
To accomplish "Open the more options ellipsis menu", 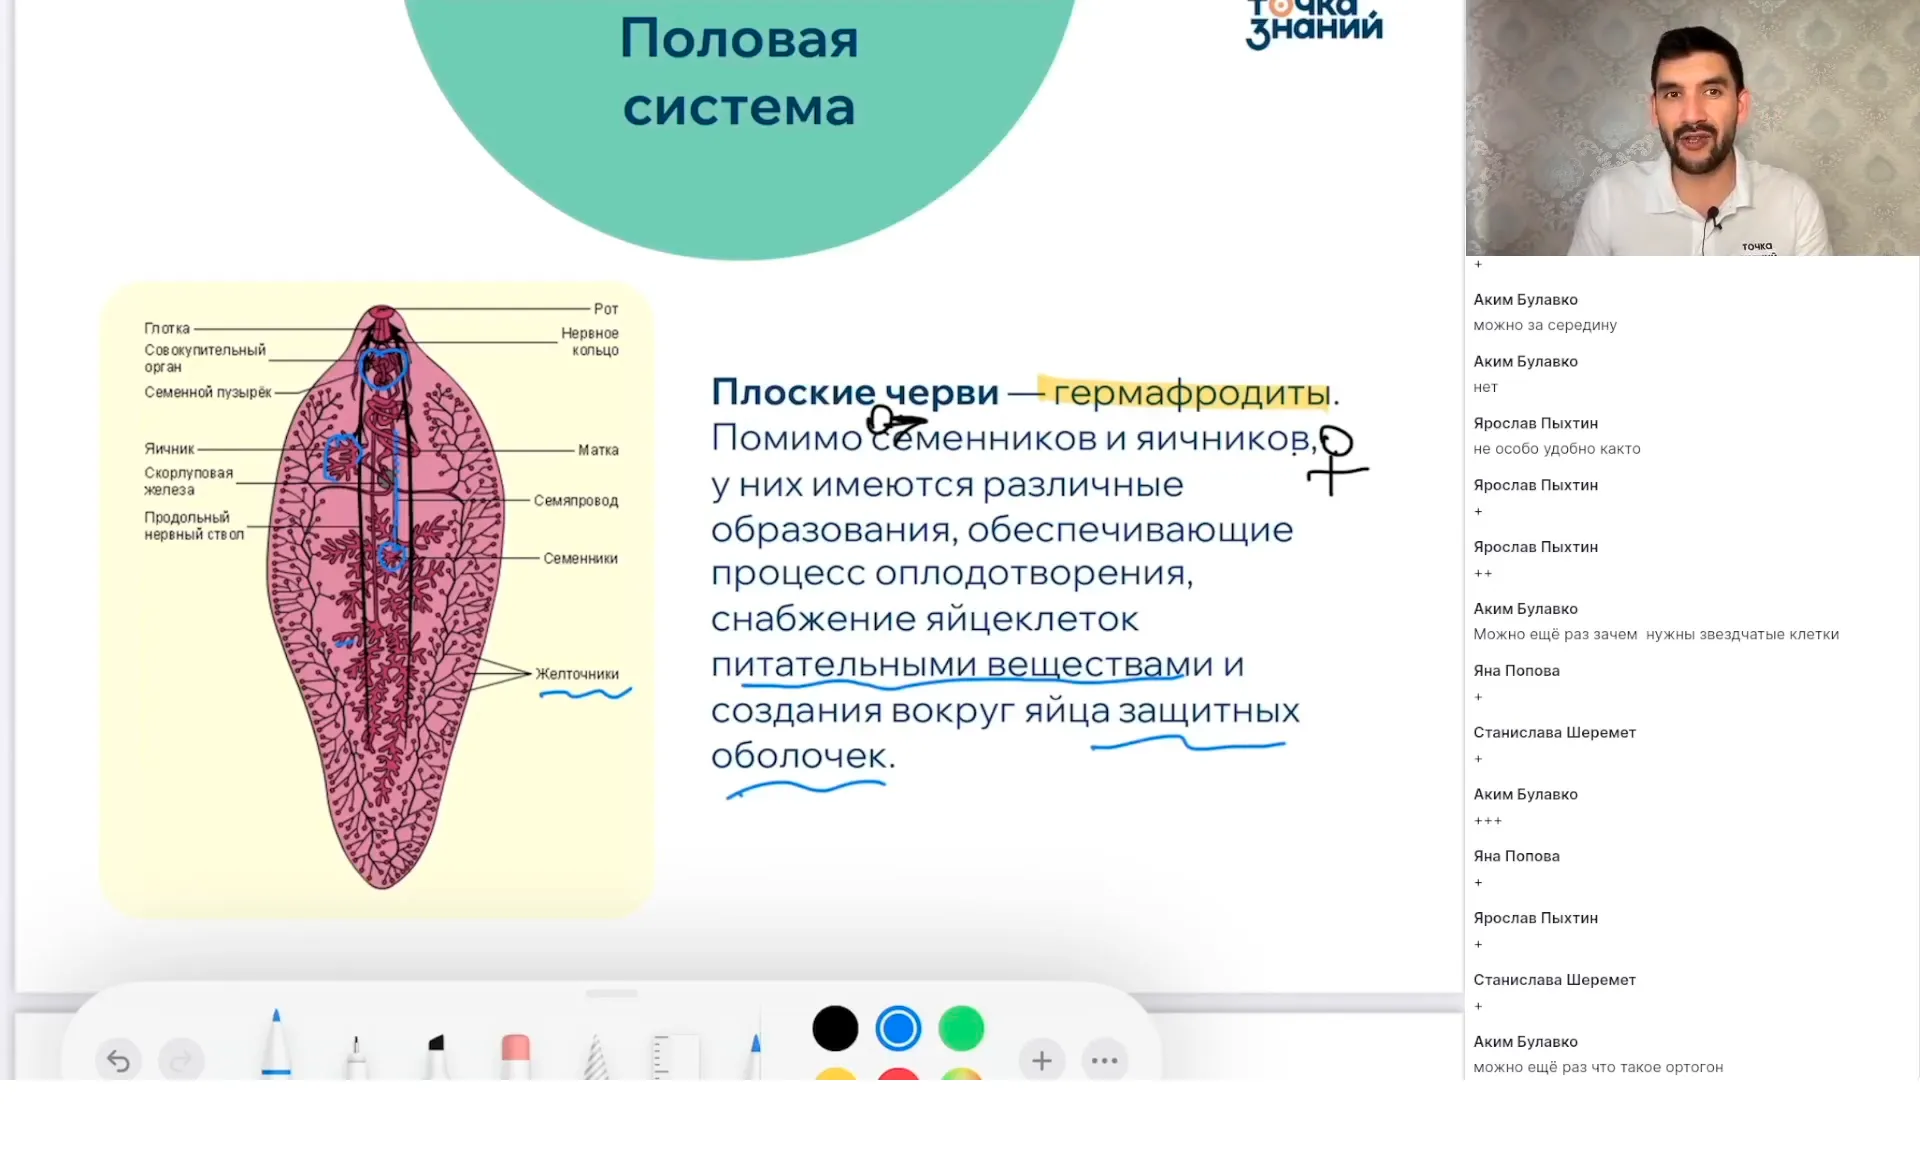I will (1104, 1060).
